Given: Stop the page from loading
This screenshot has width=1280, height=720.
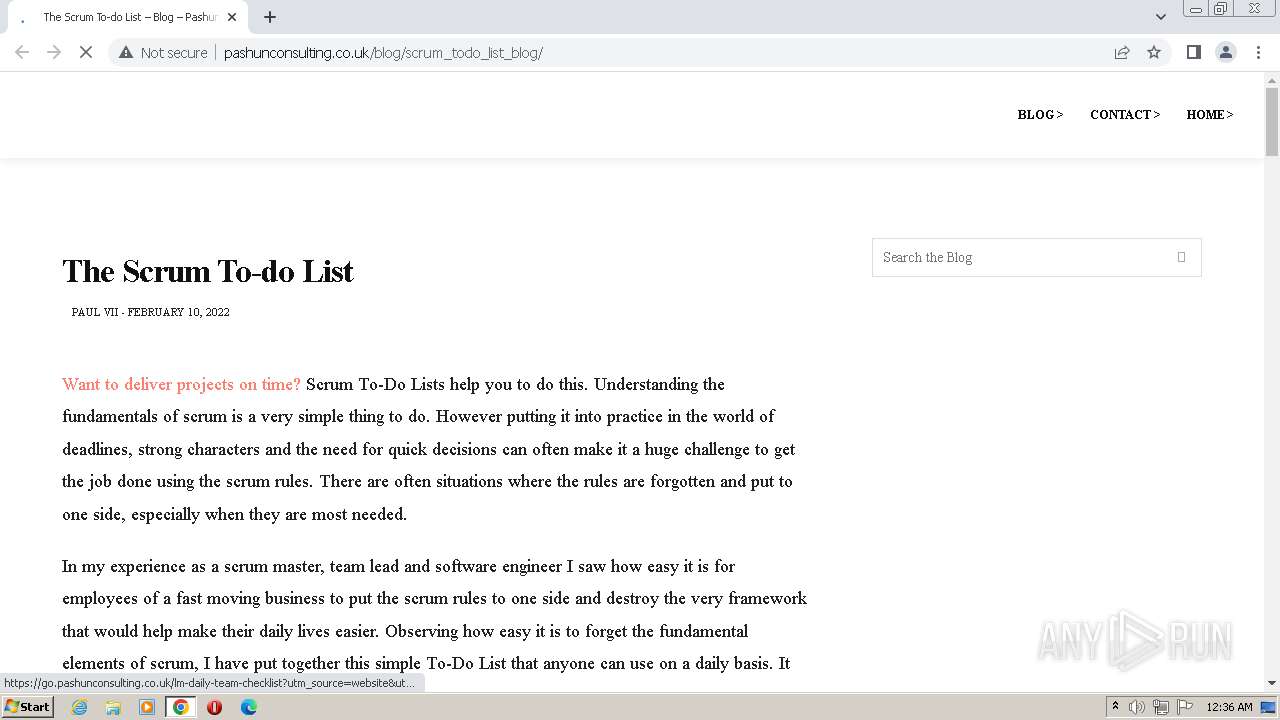Looking at the screenshot, I should [86, 52].
